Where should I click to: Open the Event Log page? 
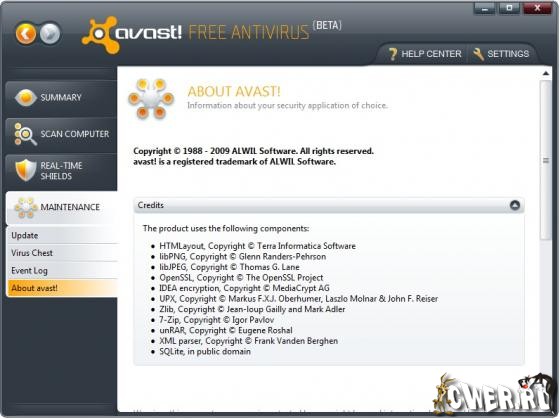coord(61,270)
